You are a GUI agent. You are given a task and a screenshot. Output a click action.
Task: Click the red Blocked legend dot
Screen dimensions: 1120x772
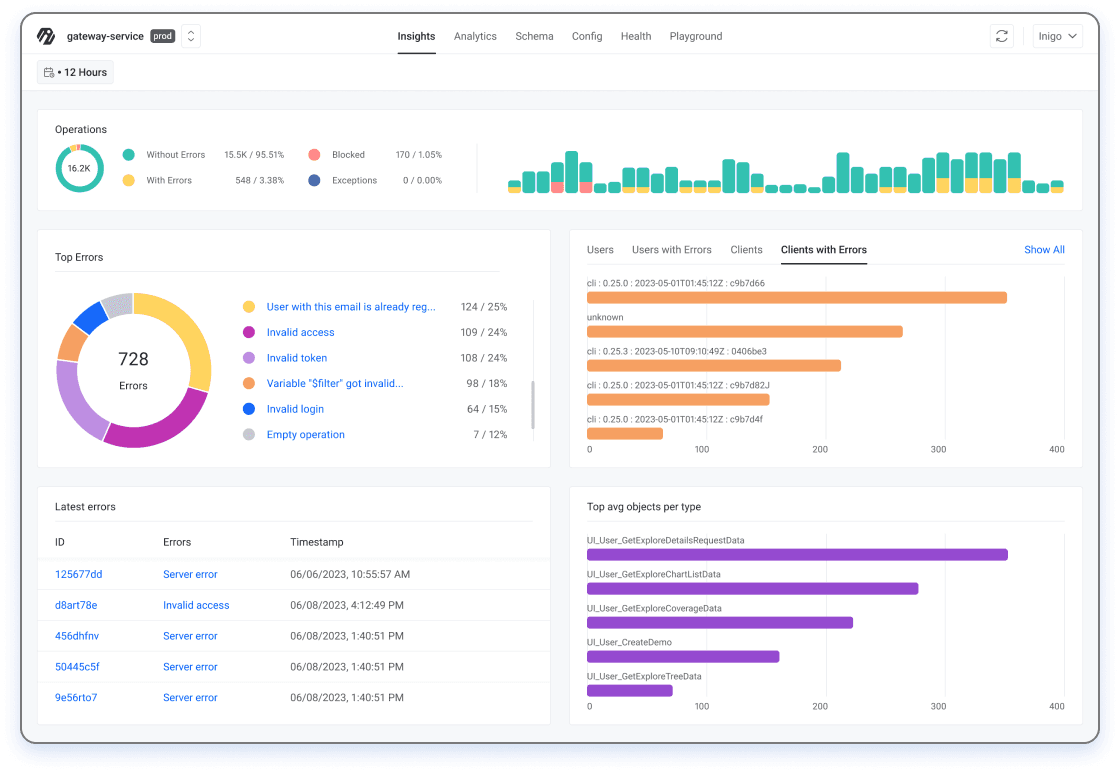pyautogui.click(x=314, y=155)
